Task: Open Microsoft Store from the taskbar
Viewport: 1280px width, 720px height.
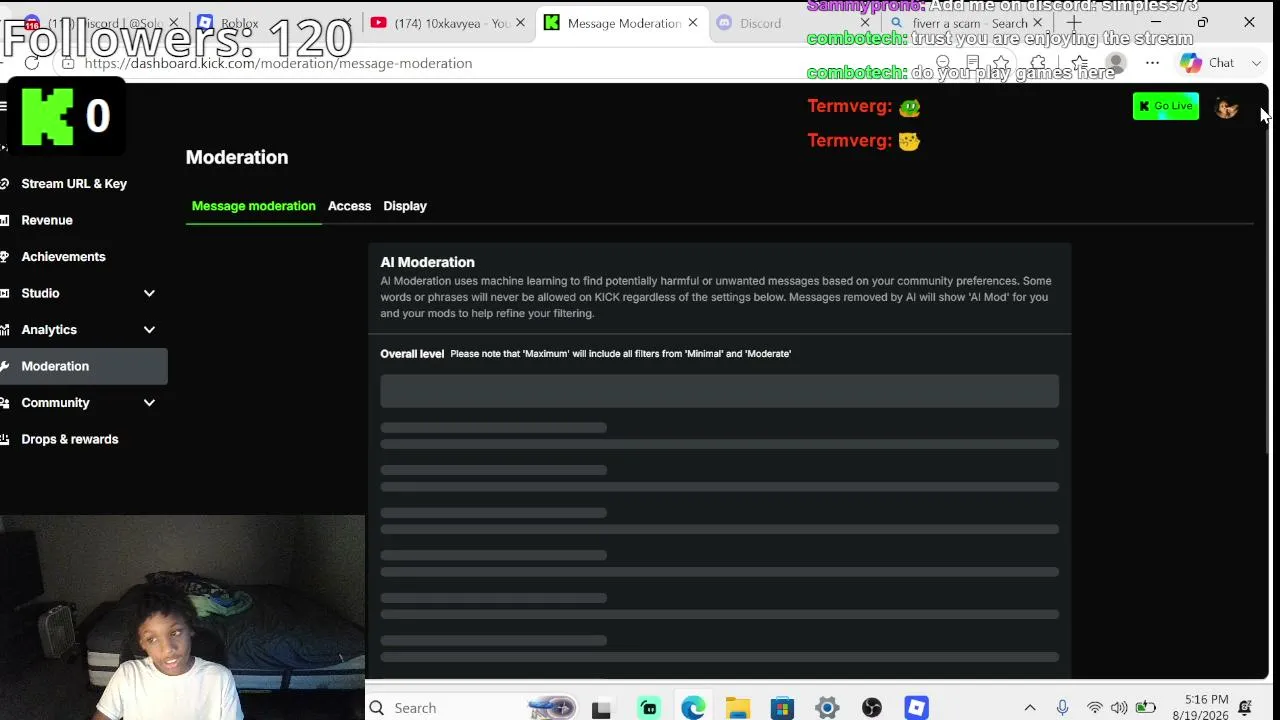Action: pos(782,709)
